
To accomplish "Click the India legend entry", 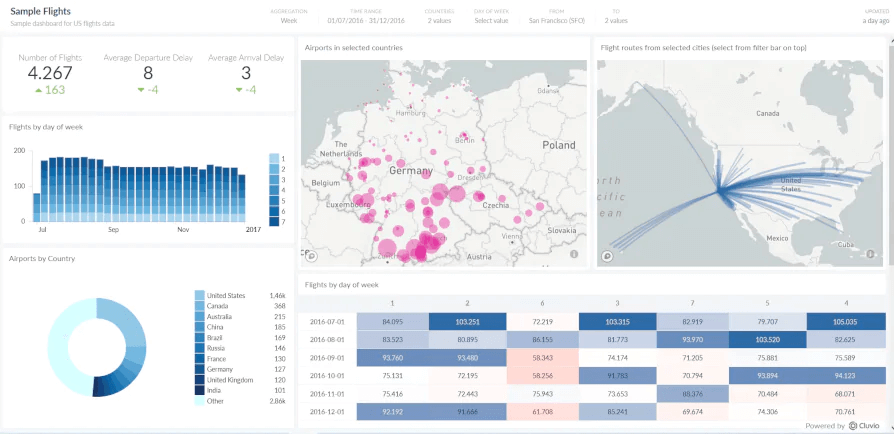I will click(240, 391).
